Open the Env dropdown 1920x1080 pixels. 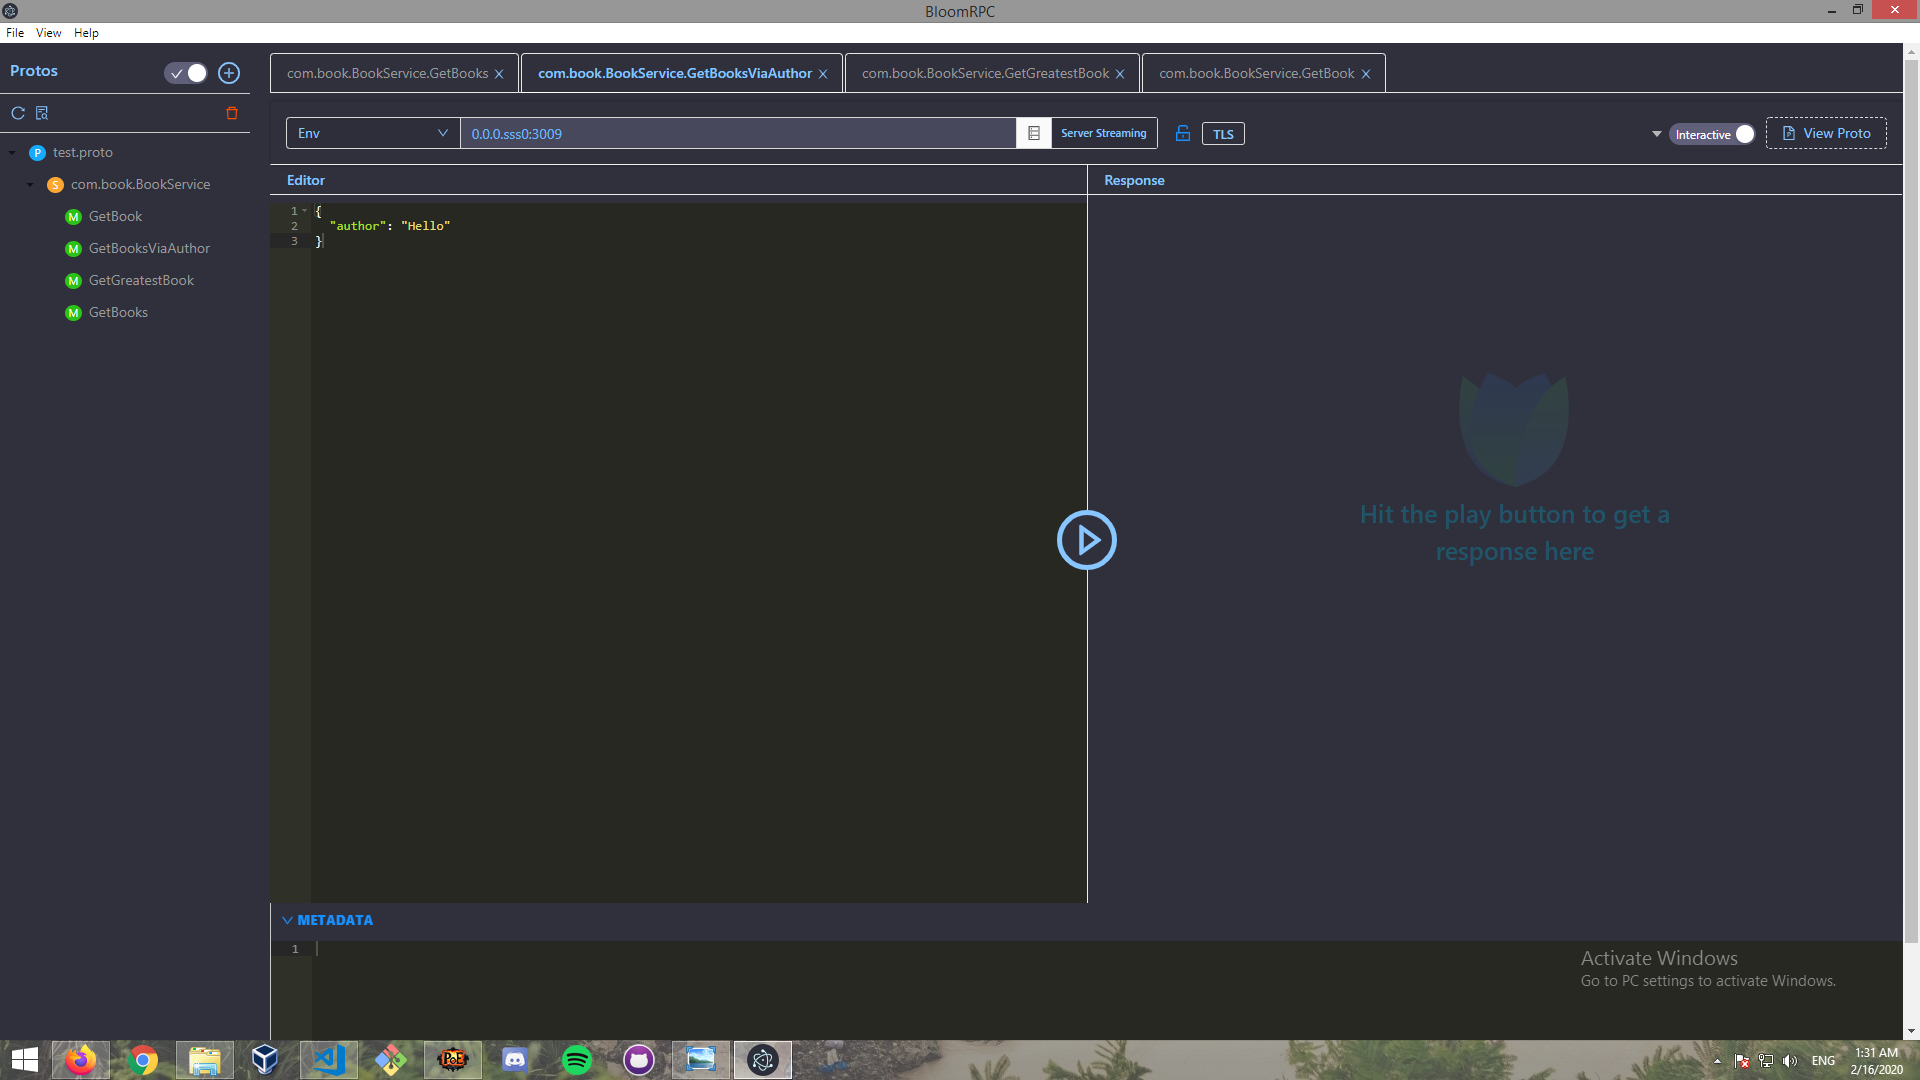tap(372, 132)
